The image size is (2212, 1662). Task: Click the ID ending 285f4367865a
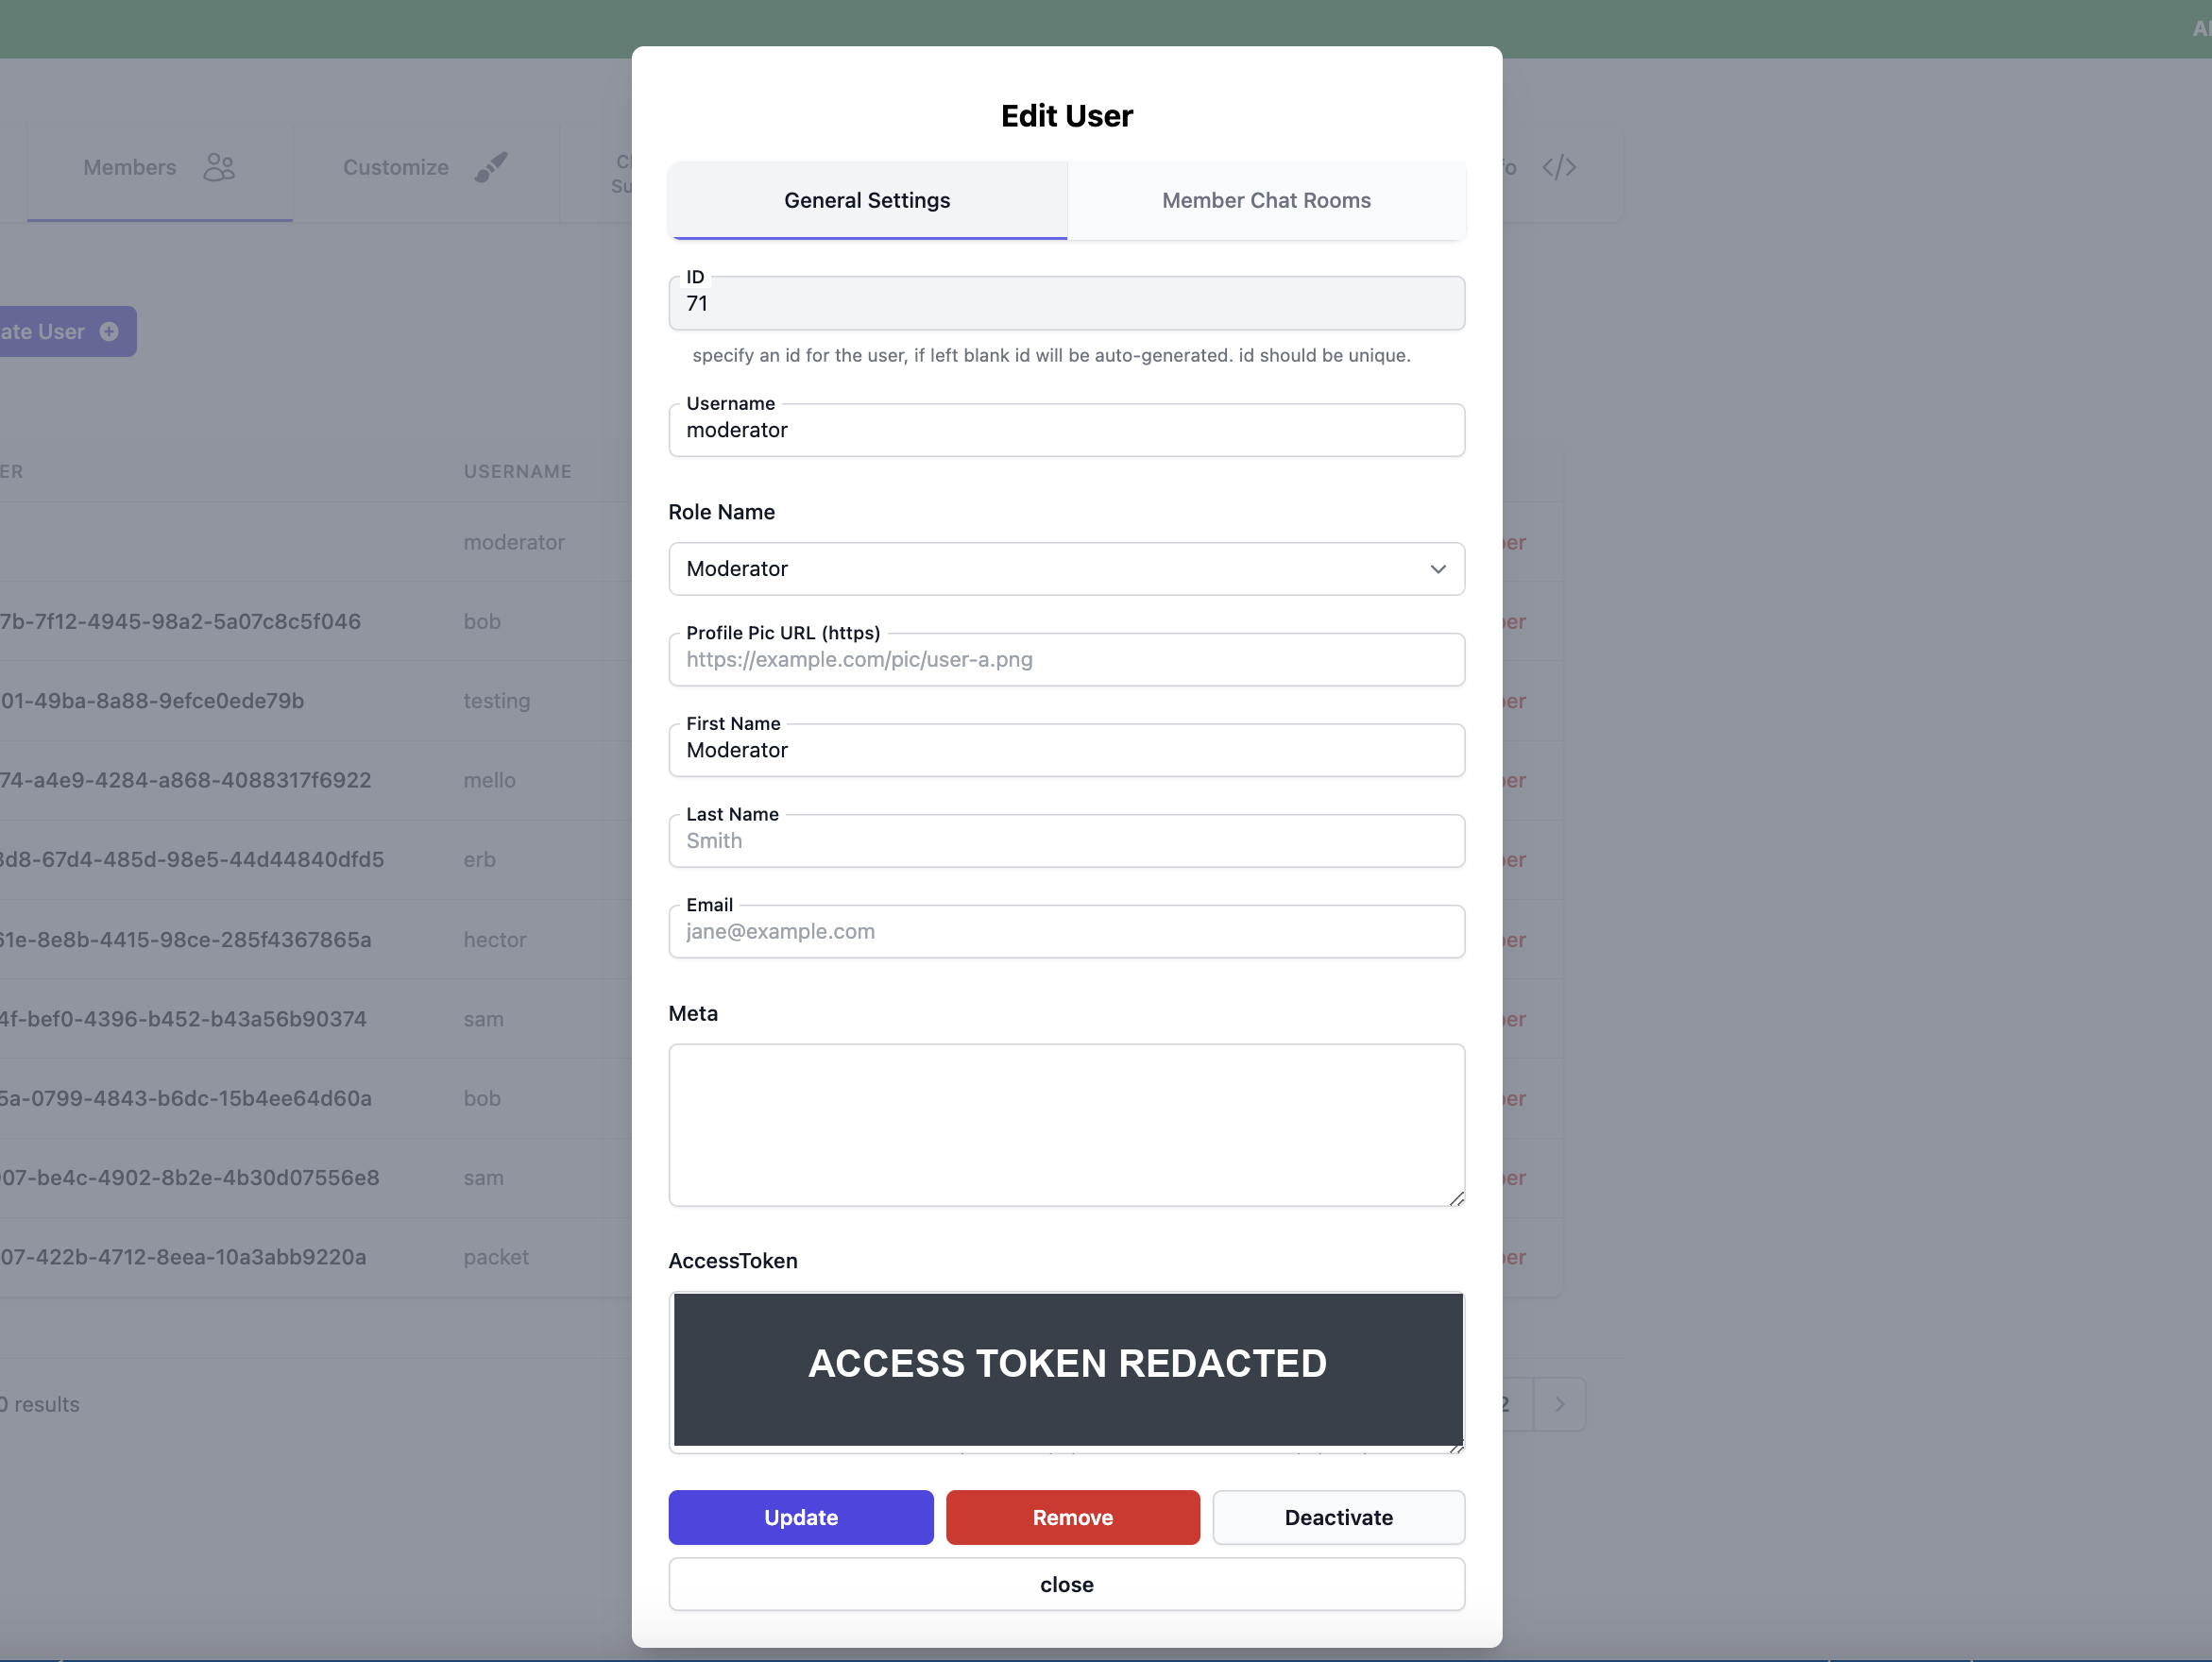(x=185, y=939)
